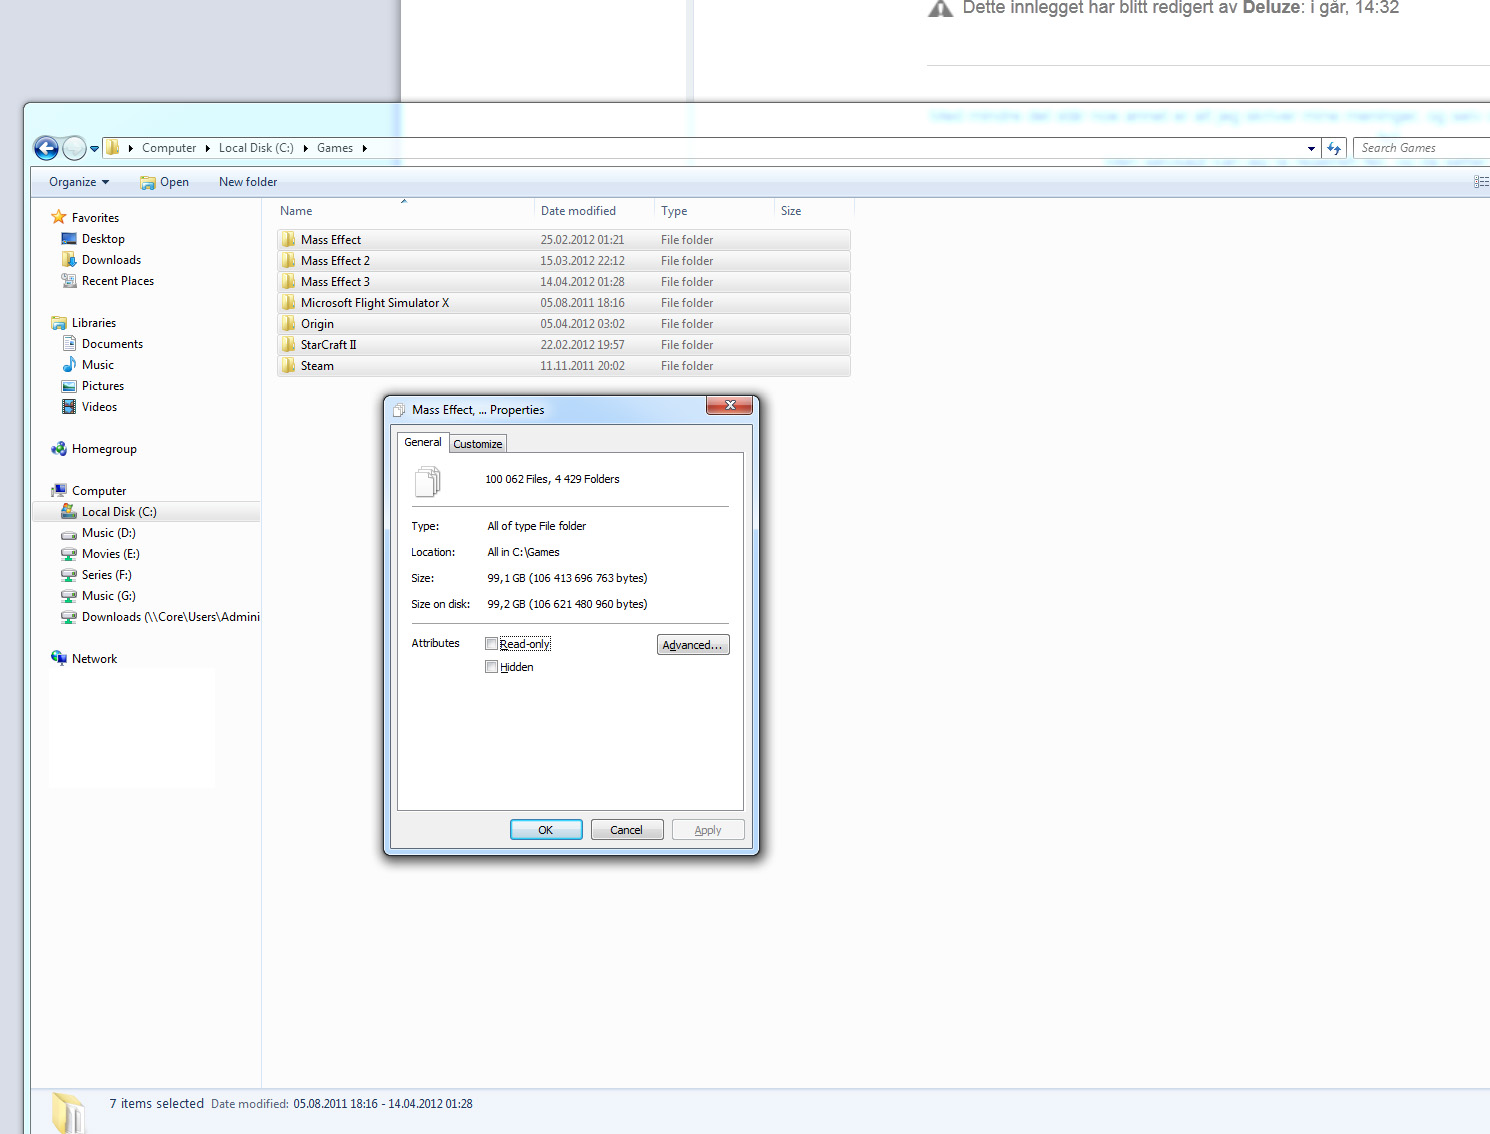
Task: Select the Mass Effect folder icon
Action: (x=289, y=240)
